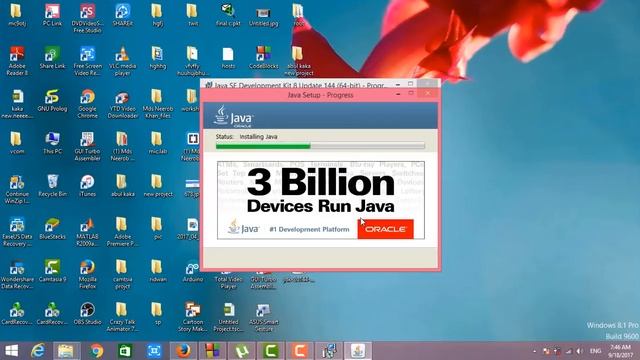
Task: Open the CodeBlocks desktop shortcut
Action: coord(263,58)
